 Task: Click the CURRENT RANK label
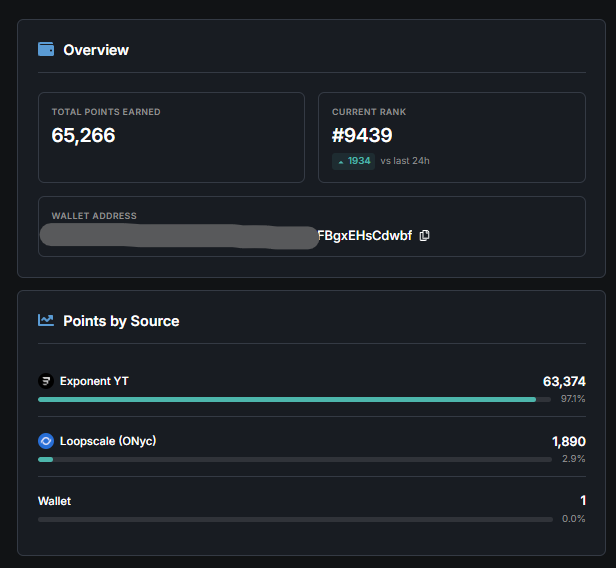coord(369,112)
